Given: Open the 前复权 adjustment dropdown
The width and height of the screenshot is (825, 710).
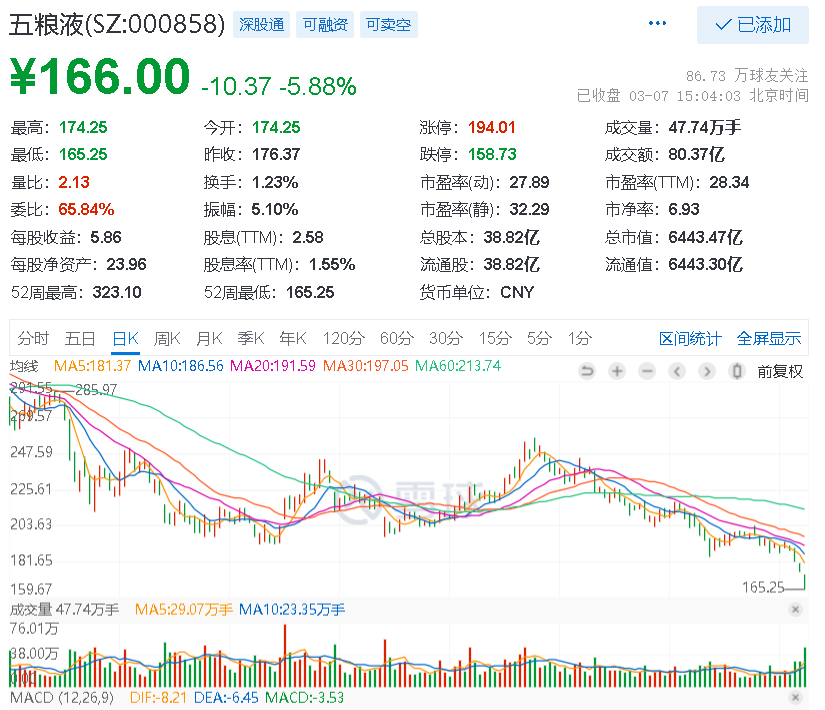Looking at the screenshot, I should click(780, 372).
